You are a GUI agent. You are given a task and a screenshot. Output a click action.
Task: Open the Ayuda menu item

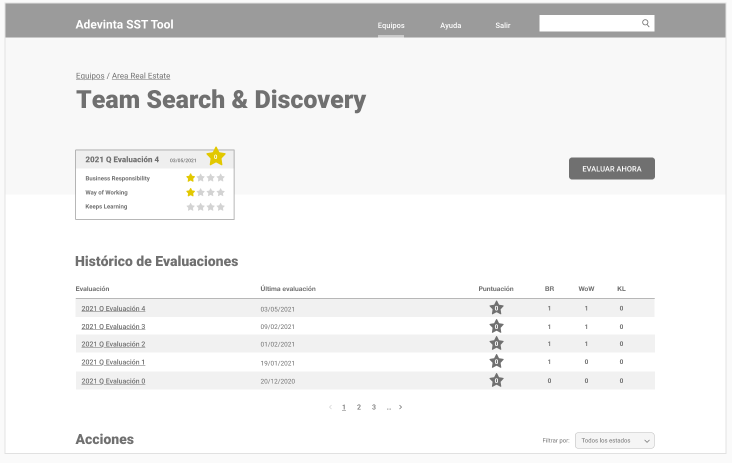point(451,25)
